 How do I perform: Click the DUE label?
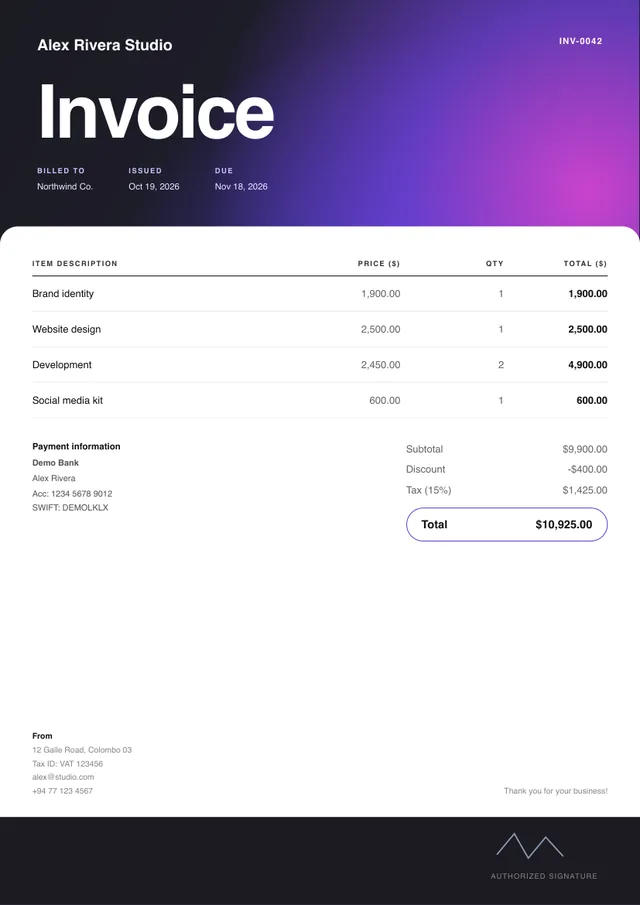(224, 171)
